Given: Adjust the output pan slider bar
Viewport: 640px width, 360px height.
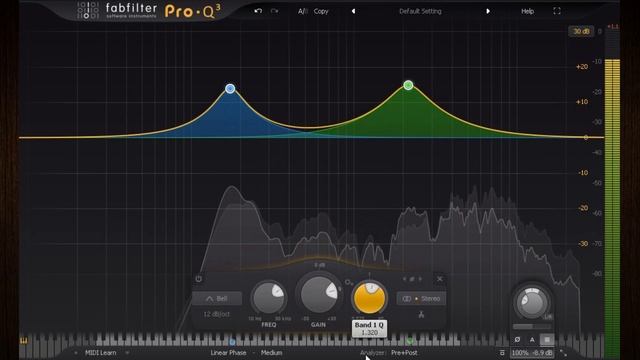Looking at the screenshot, I should coord(532,327).
